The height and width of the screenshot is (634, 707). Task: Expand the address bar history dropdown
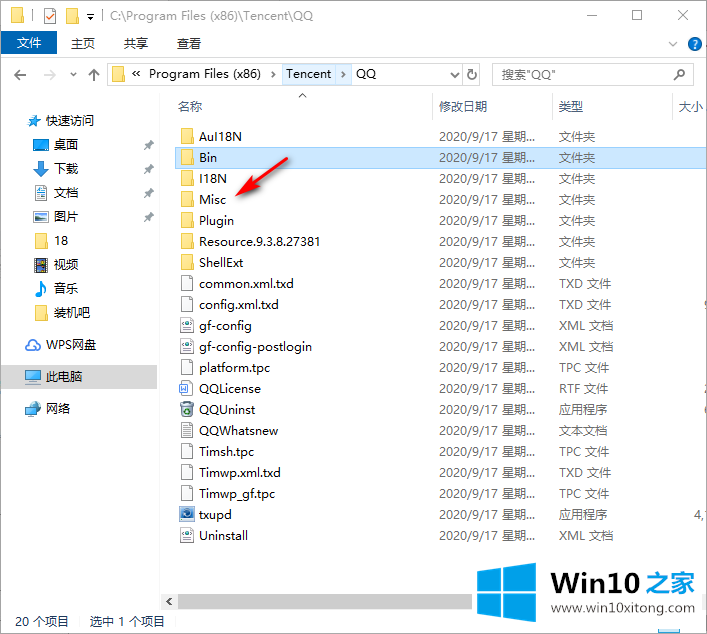coord(455,74)
